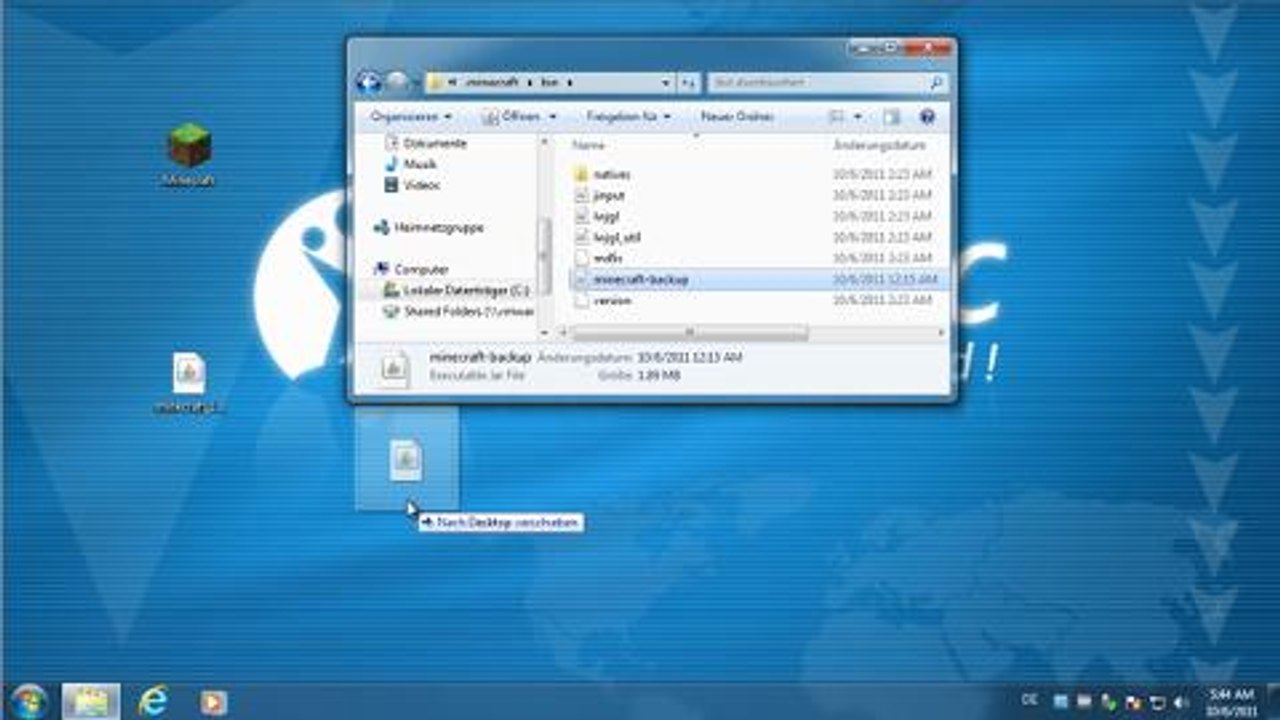Change view mode icon in toolbar
Screen dimensions: 1280x720
[837, 117]
